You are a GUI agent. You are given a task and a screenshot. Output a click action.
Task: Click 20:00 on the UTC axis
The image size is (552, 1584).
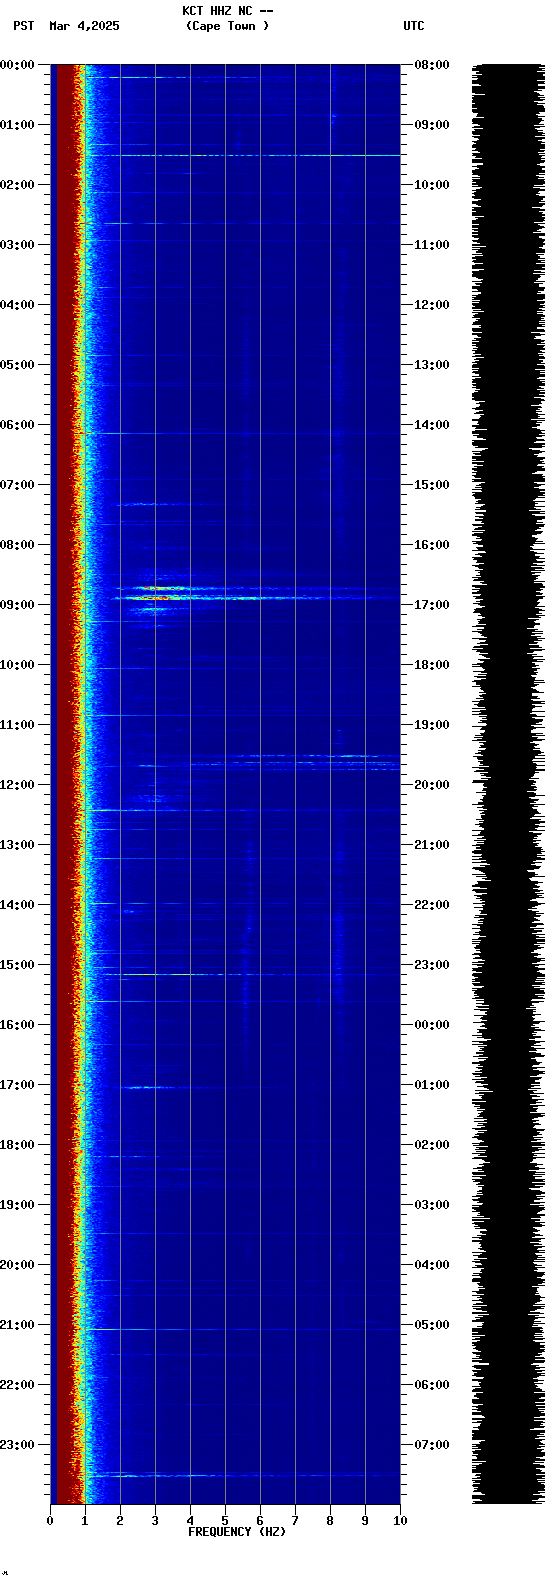(x=432, y=785)
